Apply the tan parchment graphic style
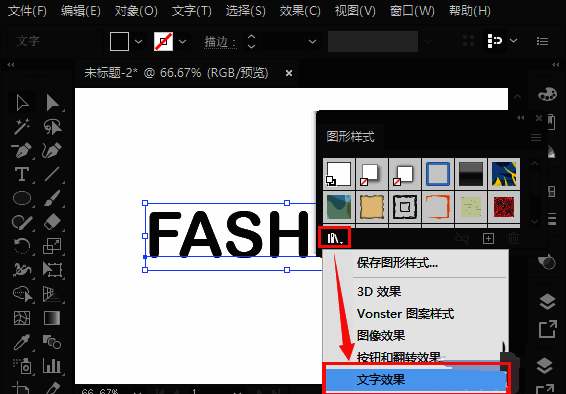Image resolution: width=566 pixels, height=394 pixels. (371, 207)
